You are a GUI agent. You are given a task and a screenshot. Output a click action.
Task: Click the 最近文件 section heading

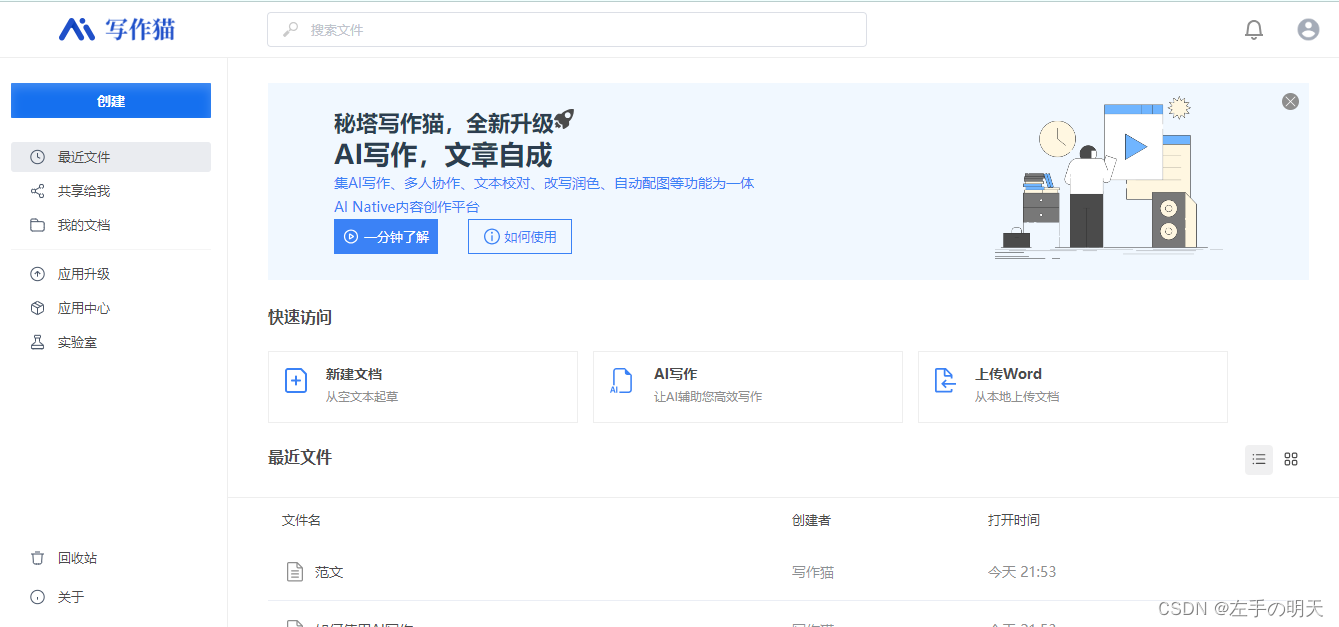coord(300,457)
